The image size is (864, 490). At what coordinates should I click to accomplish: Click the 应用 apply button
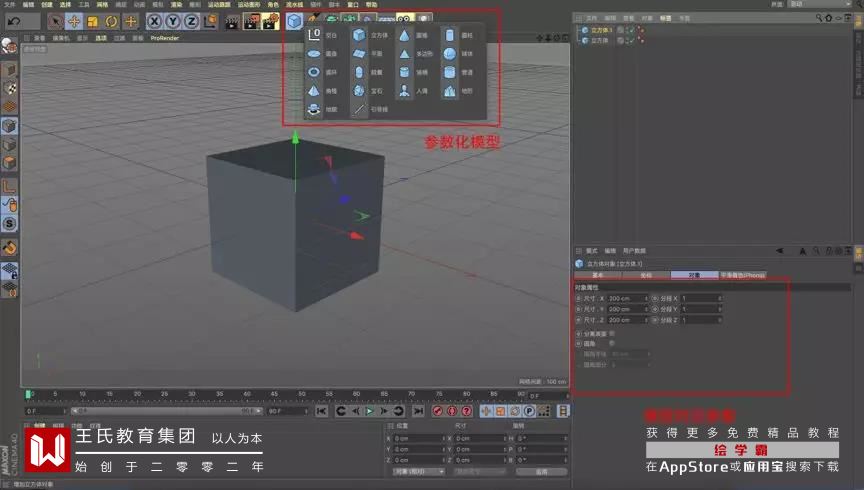pyautogui.click(x=541, y=472)
